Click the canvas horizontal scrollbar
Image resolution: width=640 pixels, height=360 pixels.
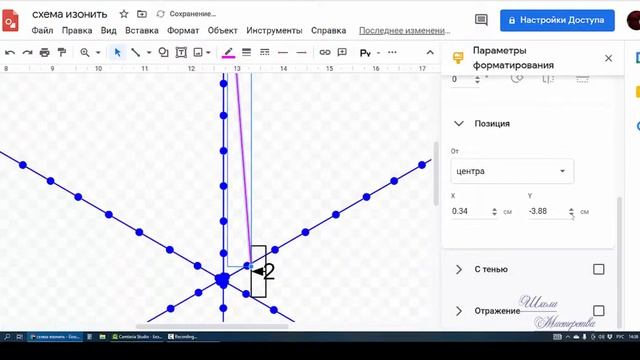click(x=212, y=326)
